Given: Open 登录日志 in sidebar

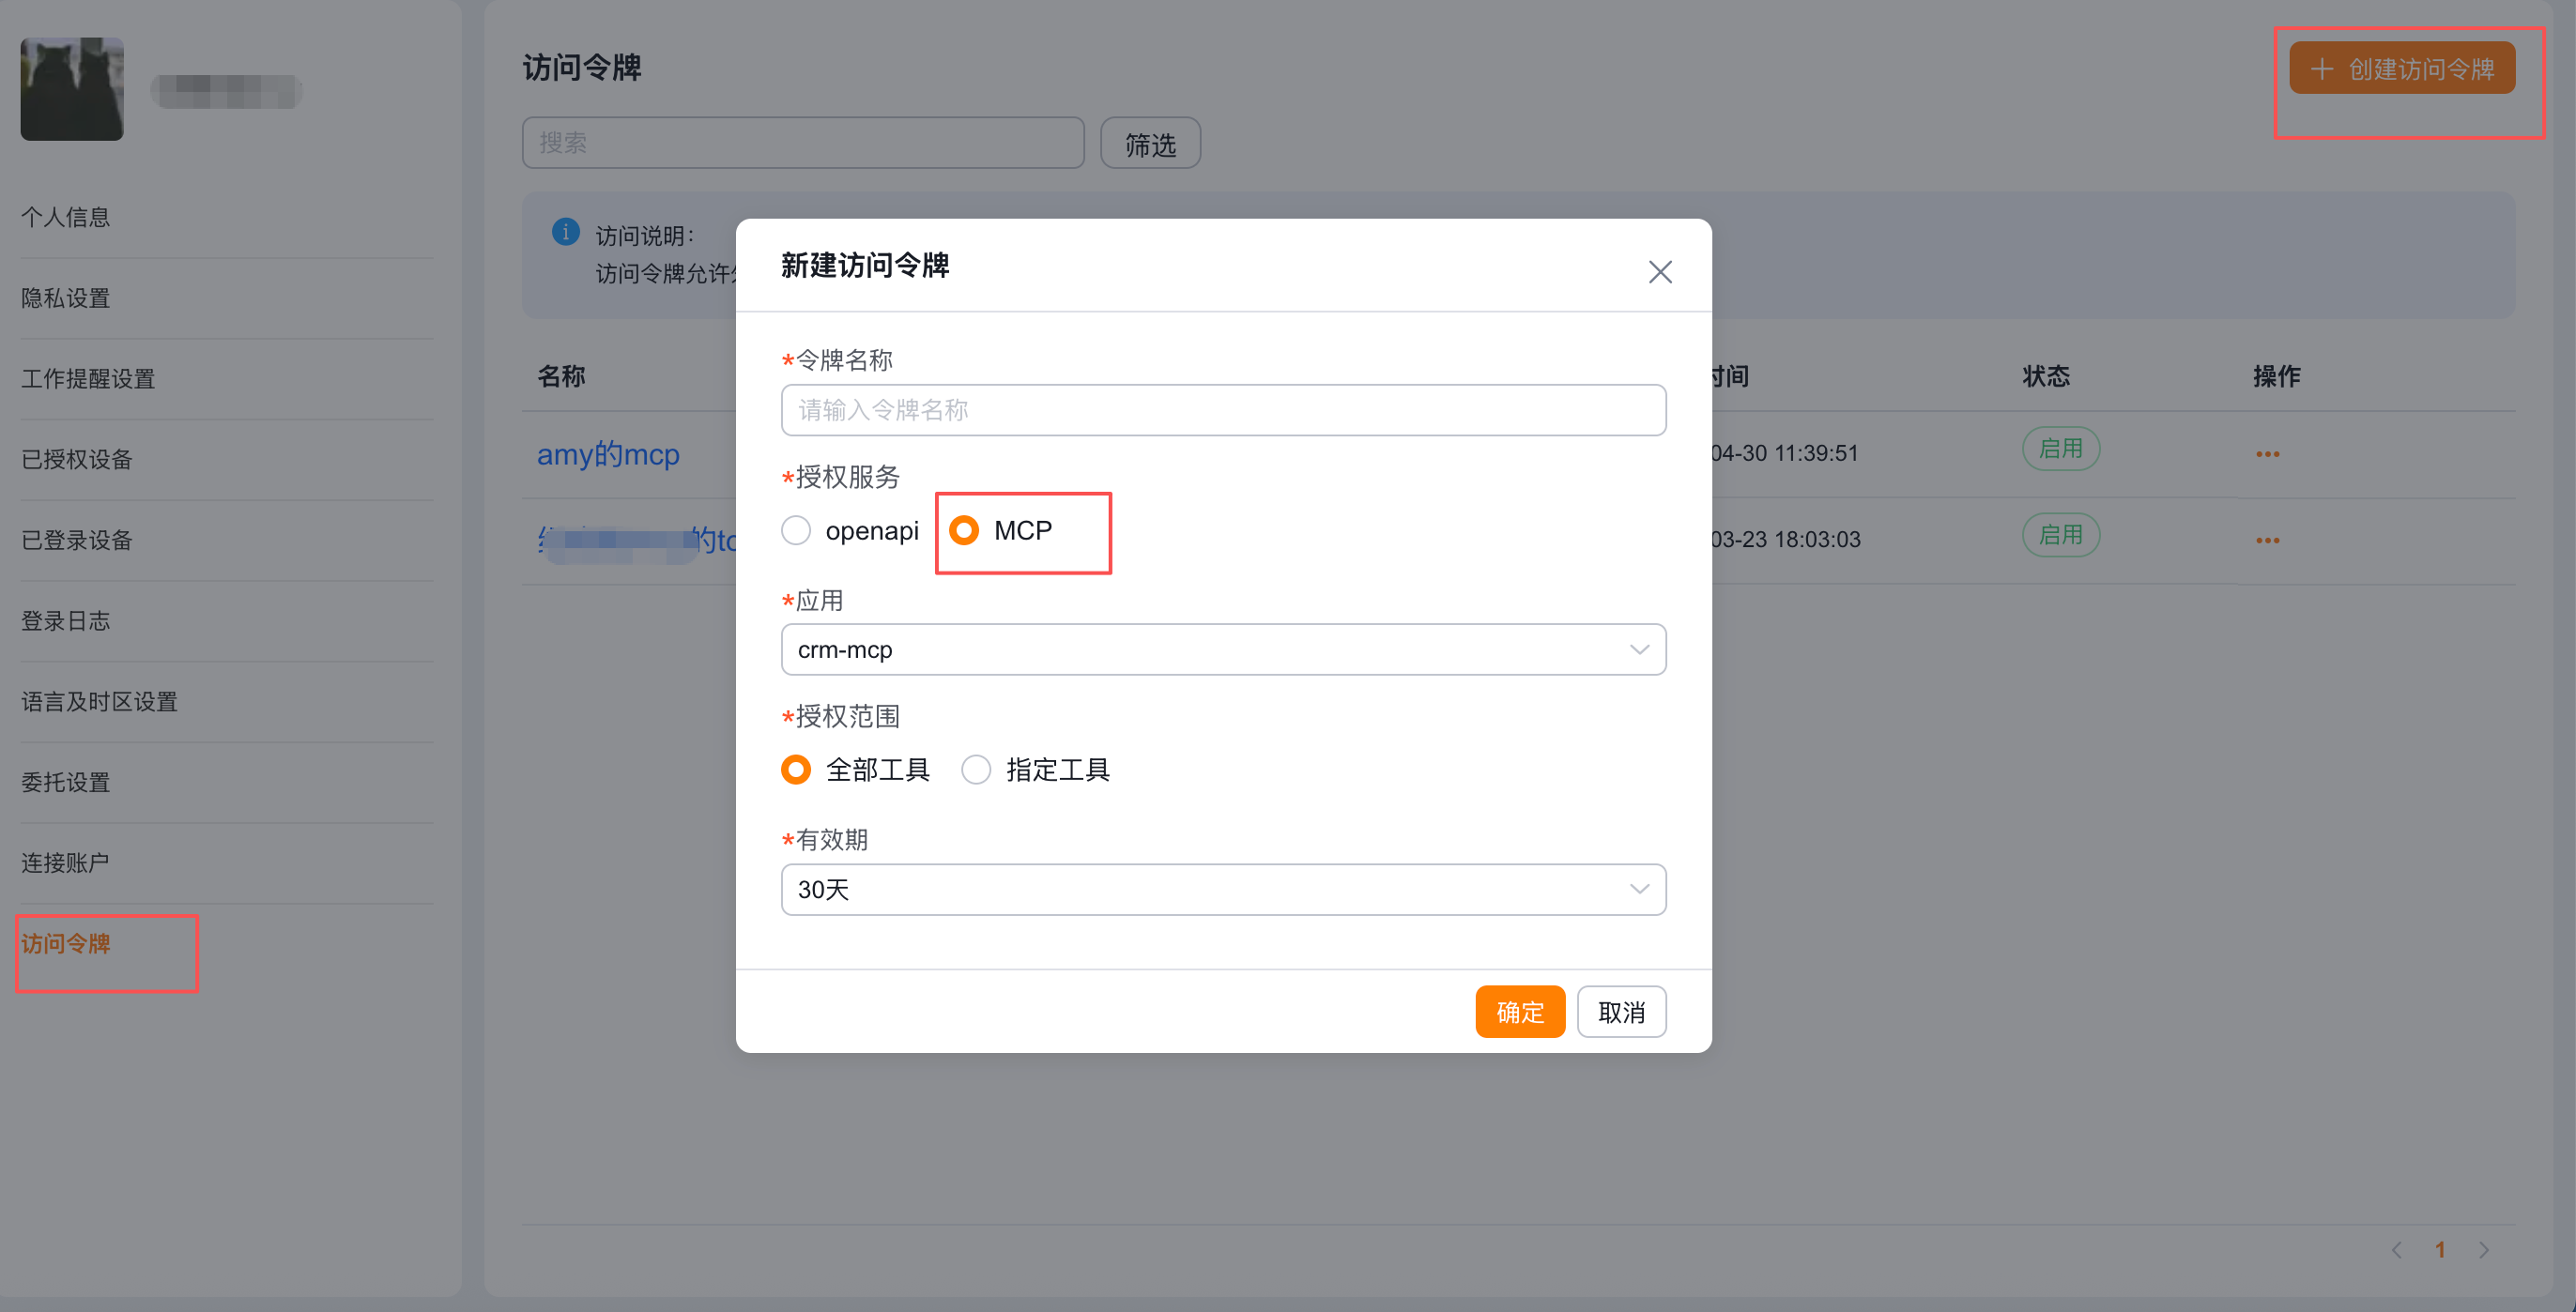Looking at the screenshot, I should (x=66, y=621).
